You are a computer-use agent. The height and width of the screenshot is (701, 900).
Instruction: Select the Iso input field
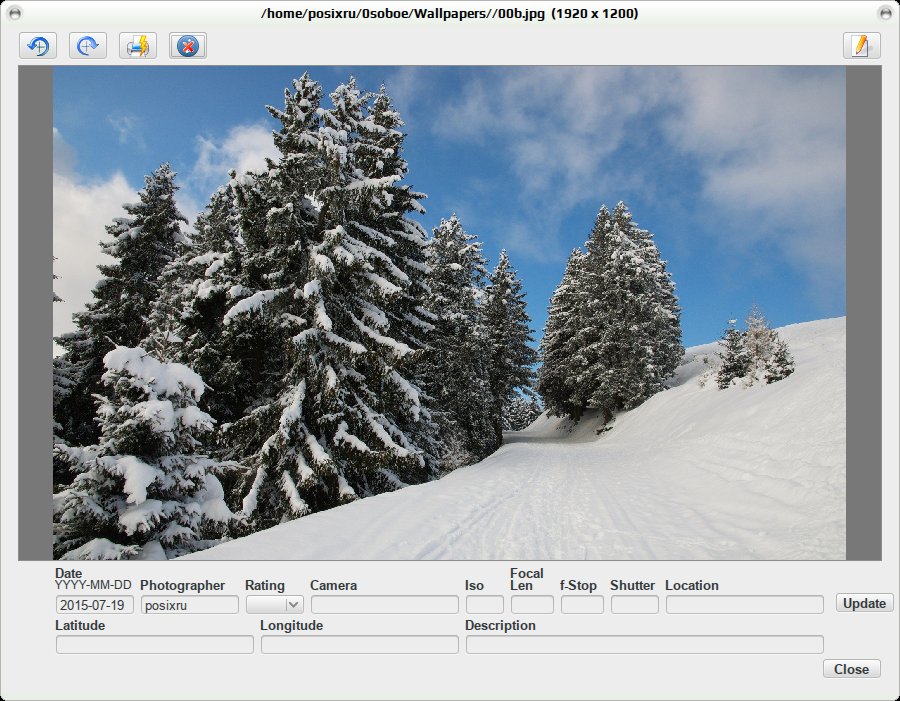[485, 605]
